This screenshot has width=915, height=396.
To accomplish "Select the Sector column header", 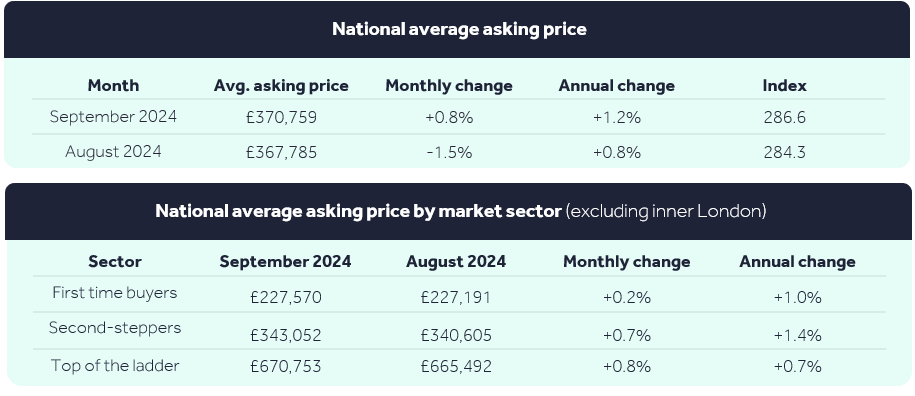I will point(114,261).
